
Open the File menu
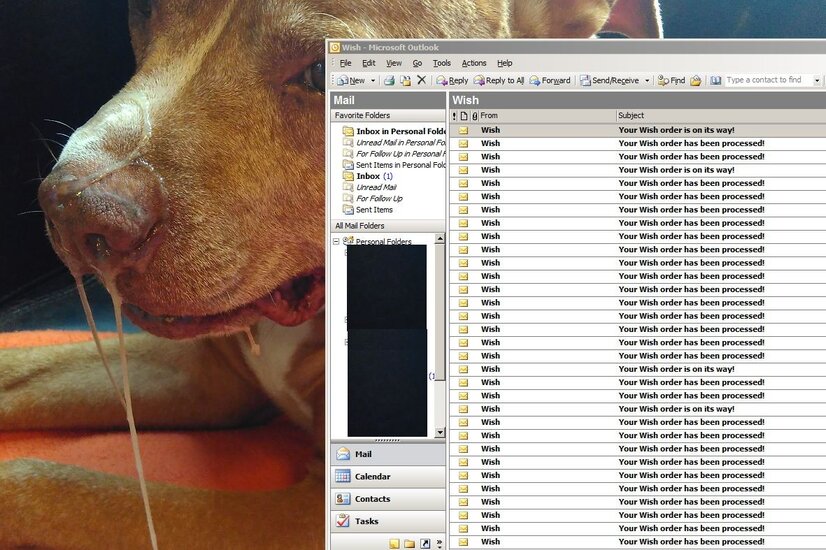(346, 63)
